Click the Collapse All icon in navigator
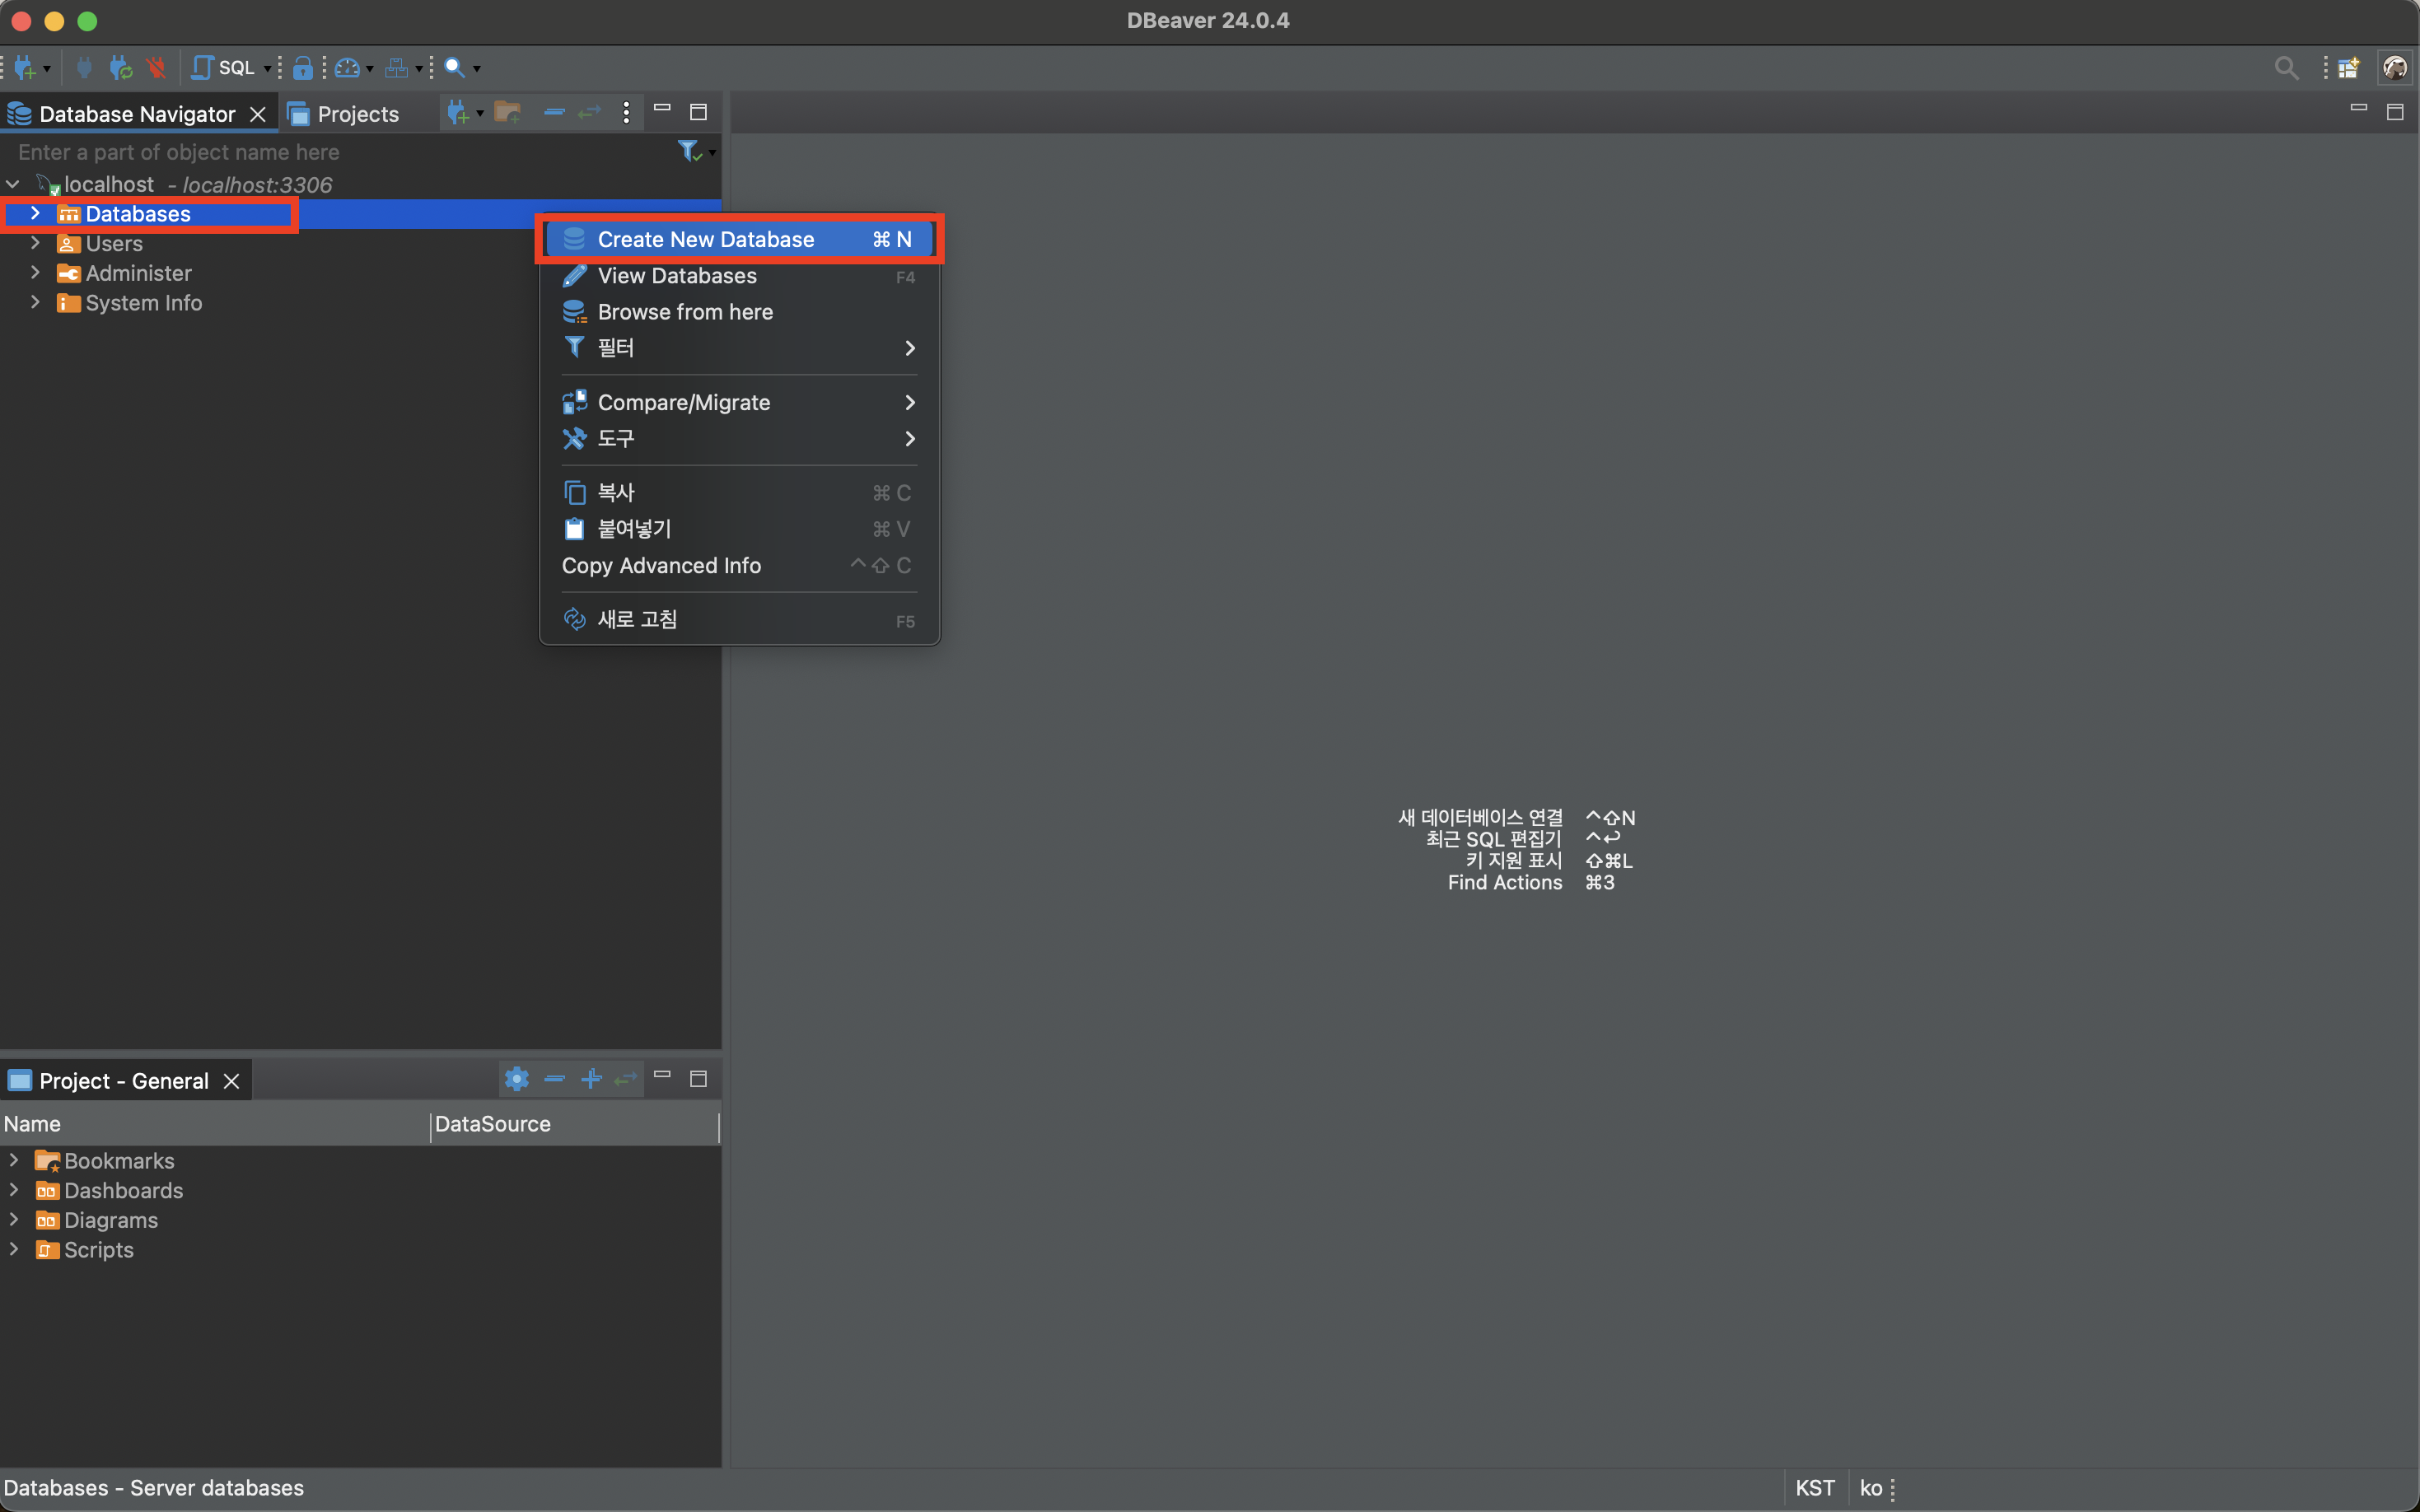The height and width of the screenshot is (1512, 2420). click(x=554, y=112)
